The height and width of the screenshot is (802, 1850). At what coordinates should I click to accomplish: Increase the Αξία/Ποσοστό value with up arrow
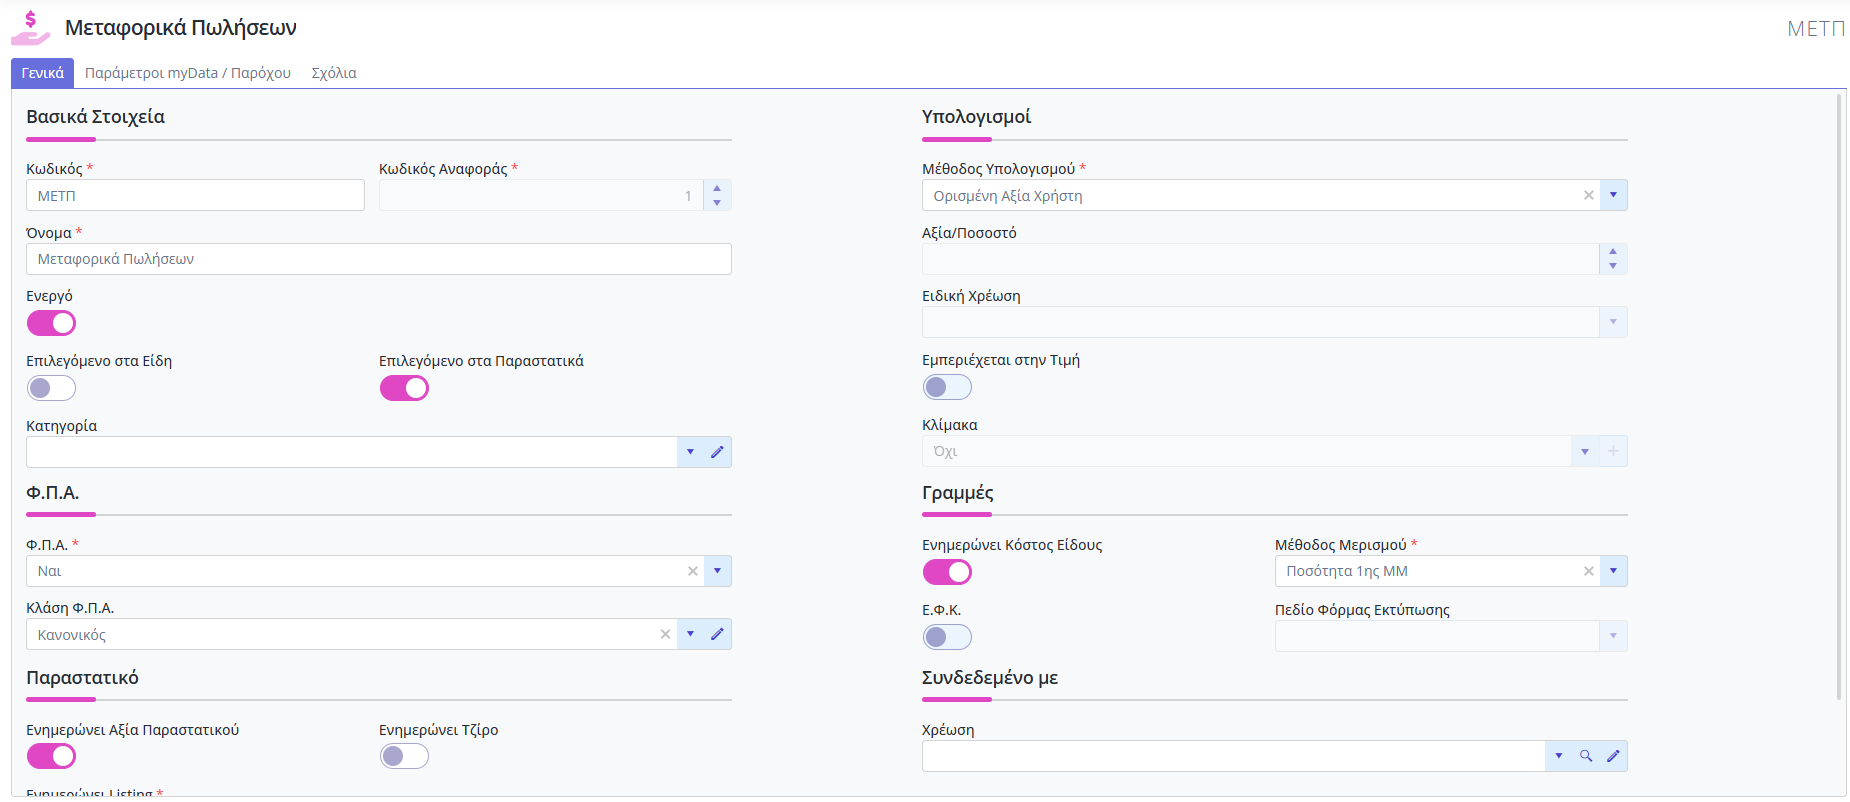tap(1613, 252)
